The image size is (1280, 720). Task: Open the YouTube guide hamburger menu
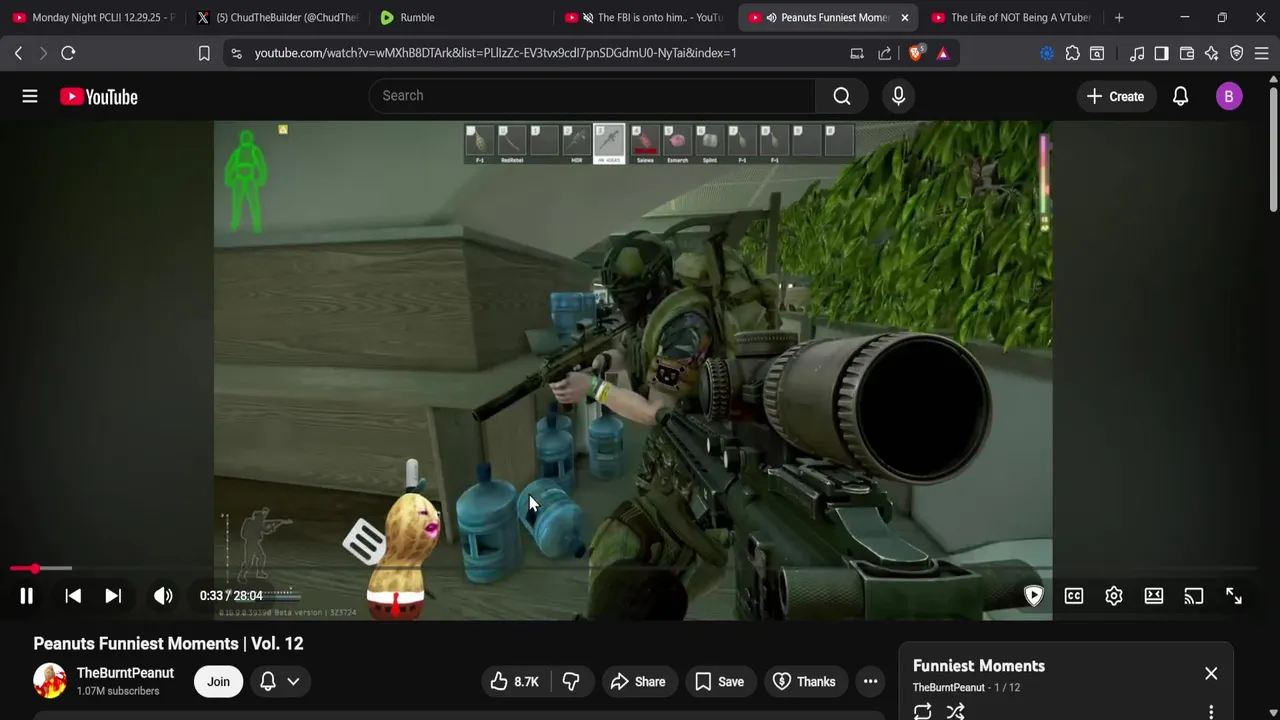click(30, 96)
